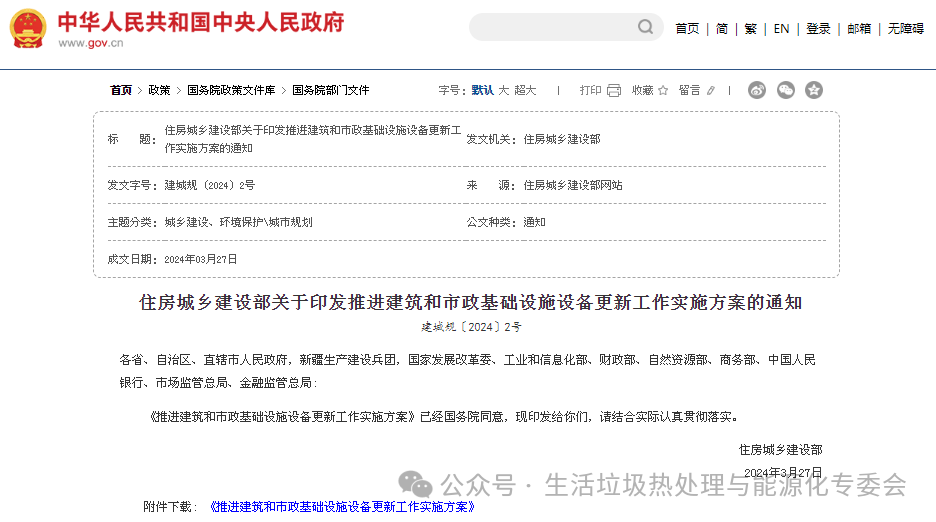Click 打印 print text
936x522 pixels.
pos(590,90)
